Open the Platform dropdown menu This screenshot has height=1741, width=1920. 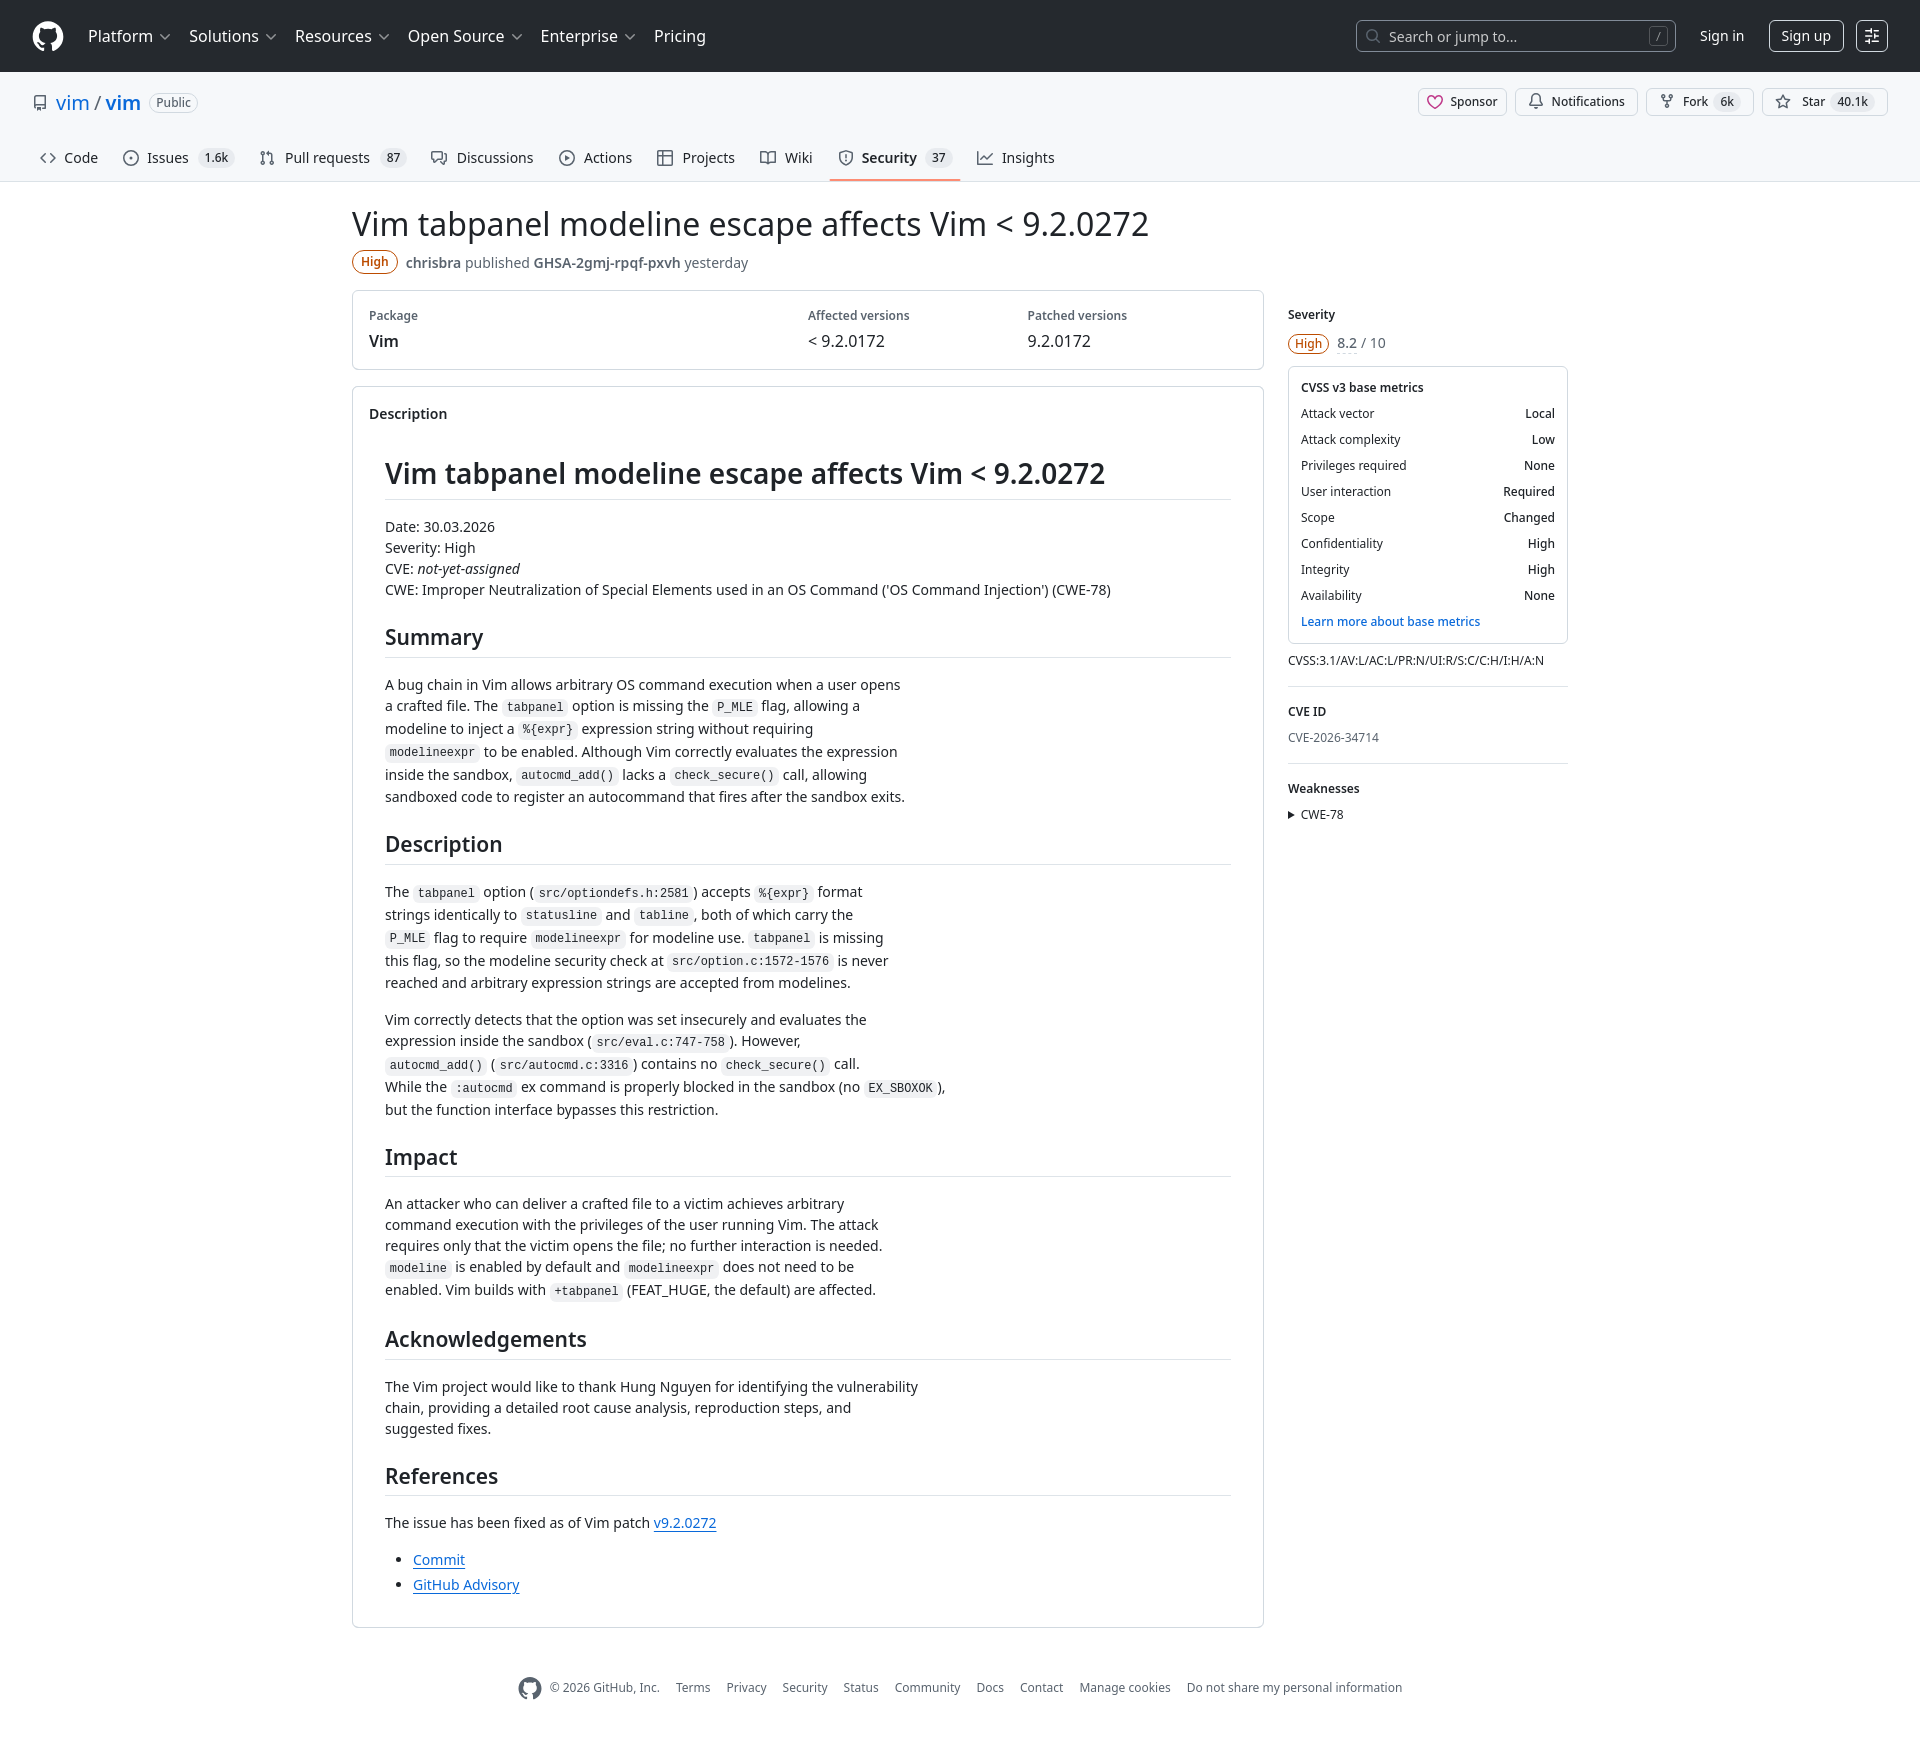(129, 36)
